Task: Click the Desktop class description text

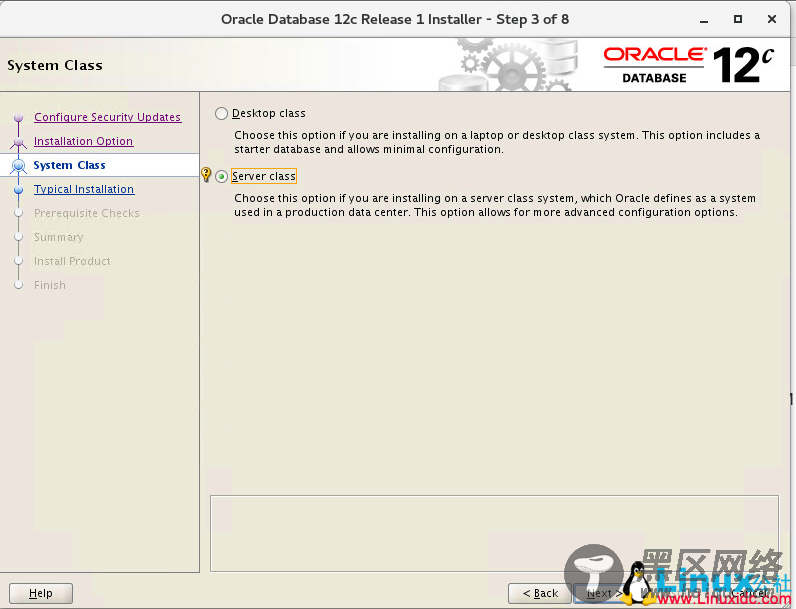Action: 497,142
